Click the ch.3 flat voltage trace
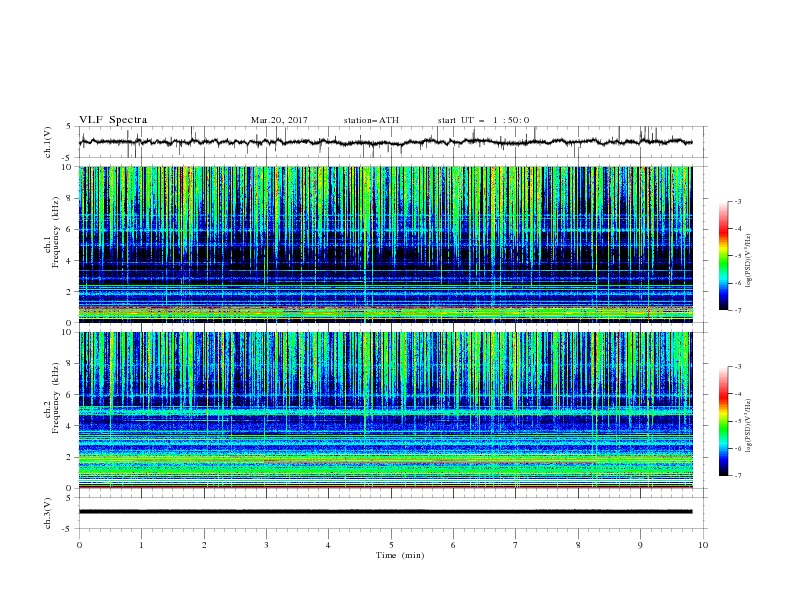 point(385,512)
